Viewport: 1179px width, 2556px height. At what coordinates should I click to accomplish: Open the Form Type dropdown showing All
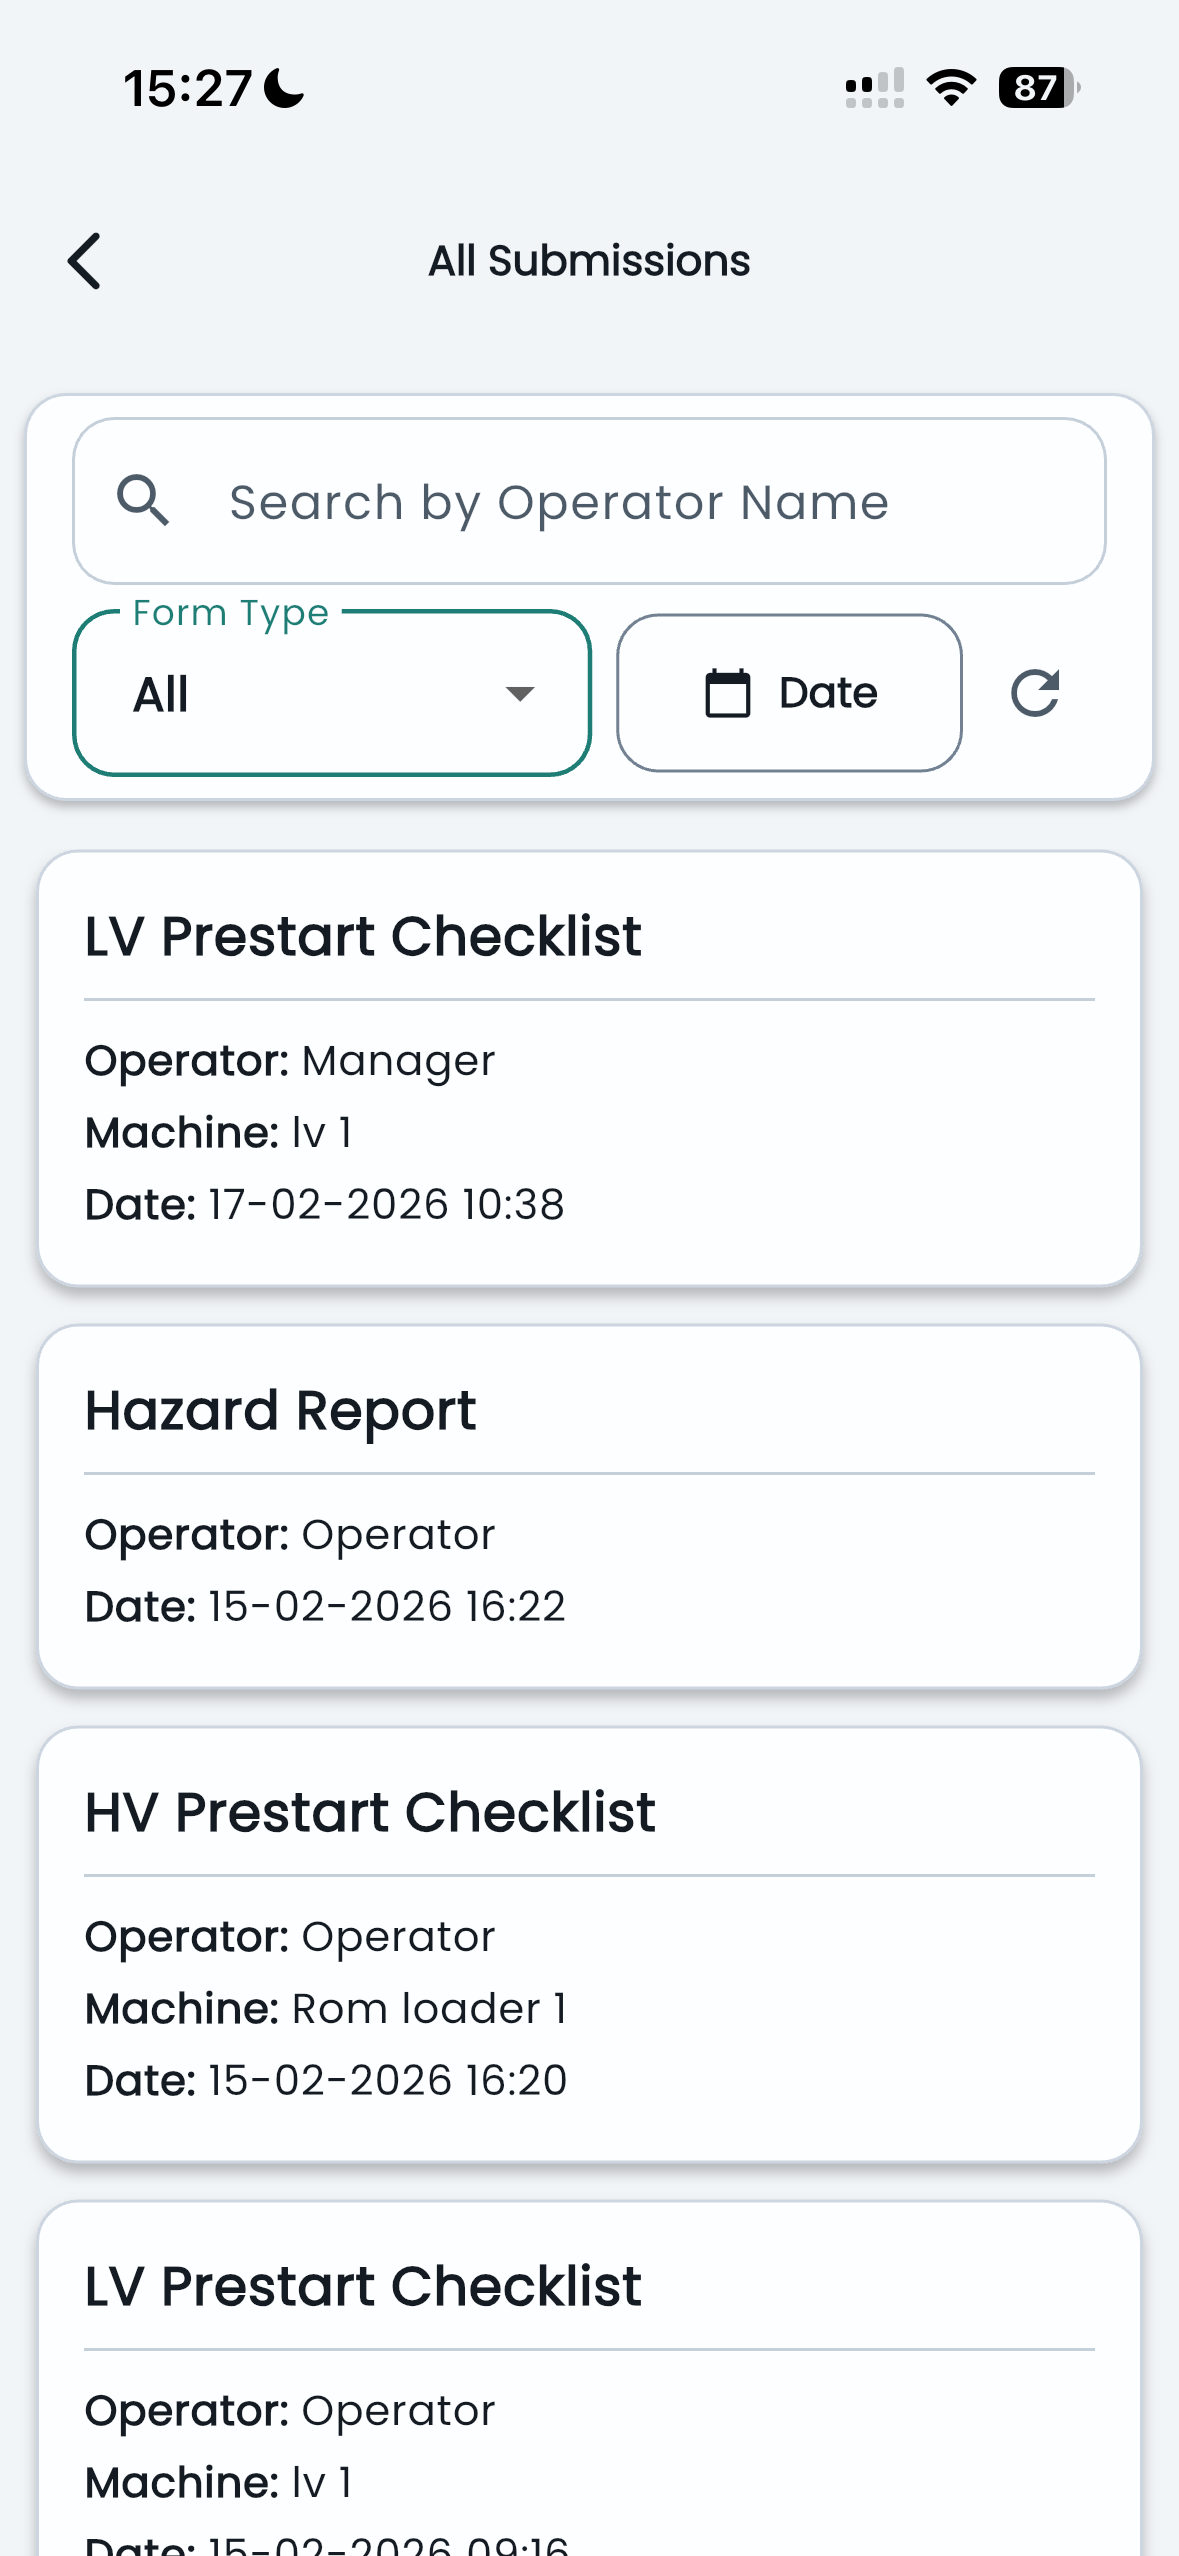330,693
